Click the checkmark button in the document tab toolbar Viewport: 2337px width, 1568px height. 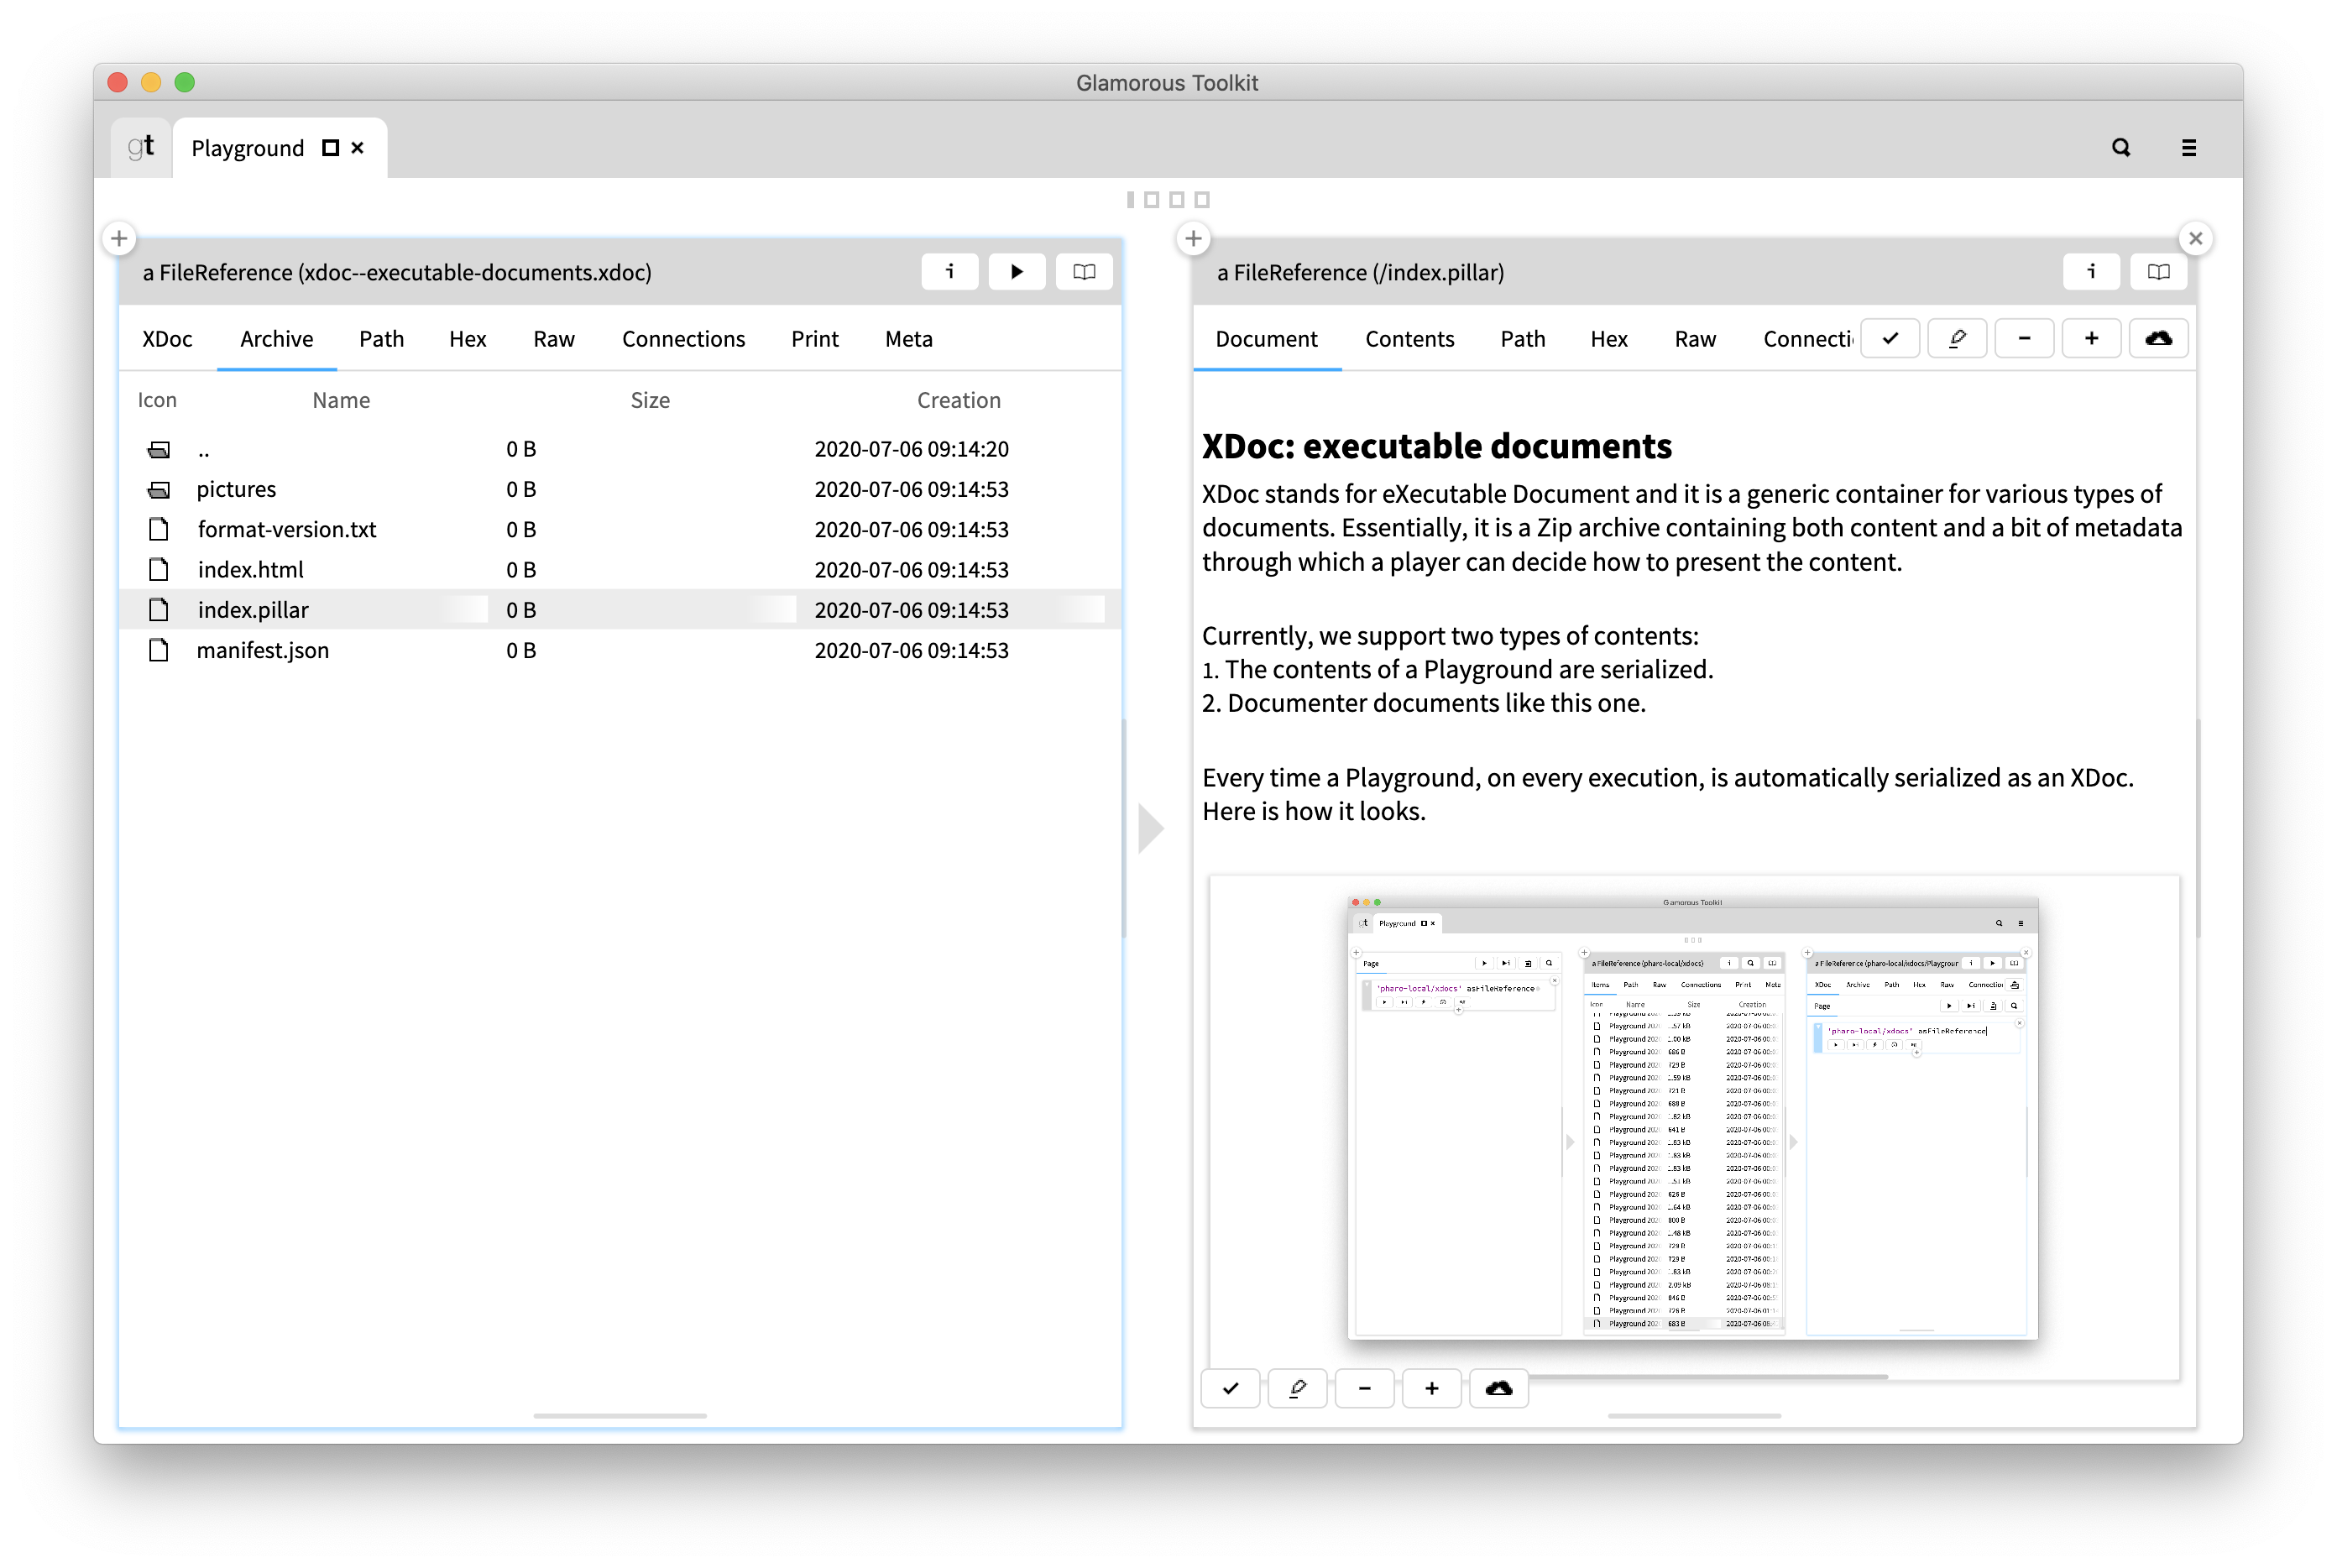point(1889,338)
